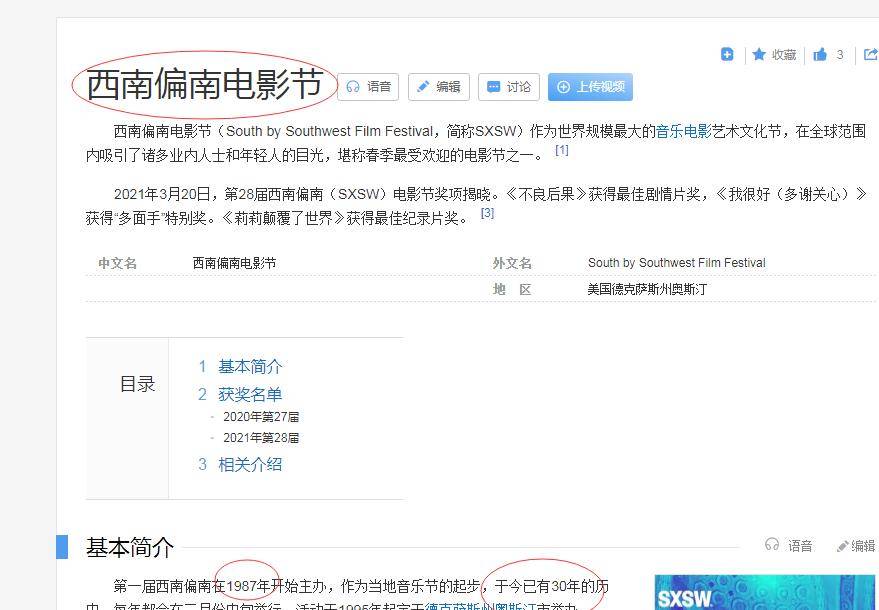Click the 语音 button beside the title
Screen dimensions: 879x610
click(368, 87)
